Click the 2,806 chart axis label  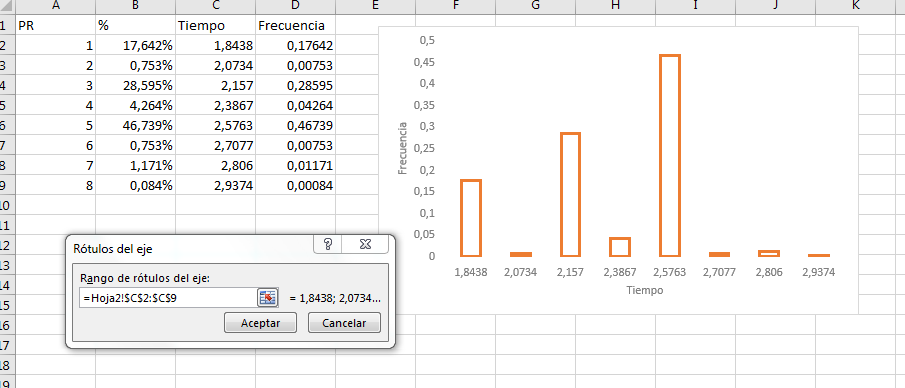769,273
